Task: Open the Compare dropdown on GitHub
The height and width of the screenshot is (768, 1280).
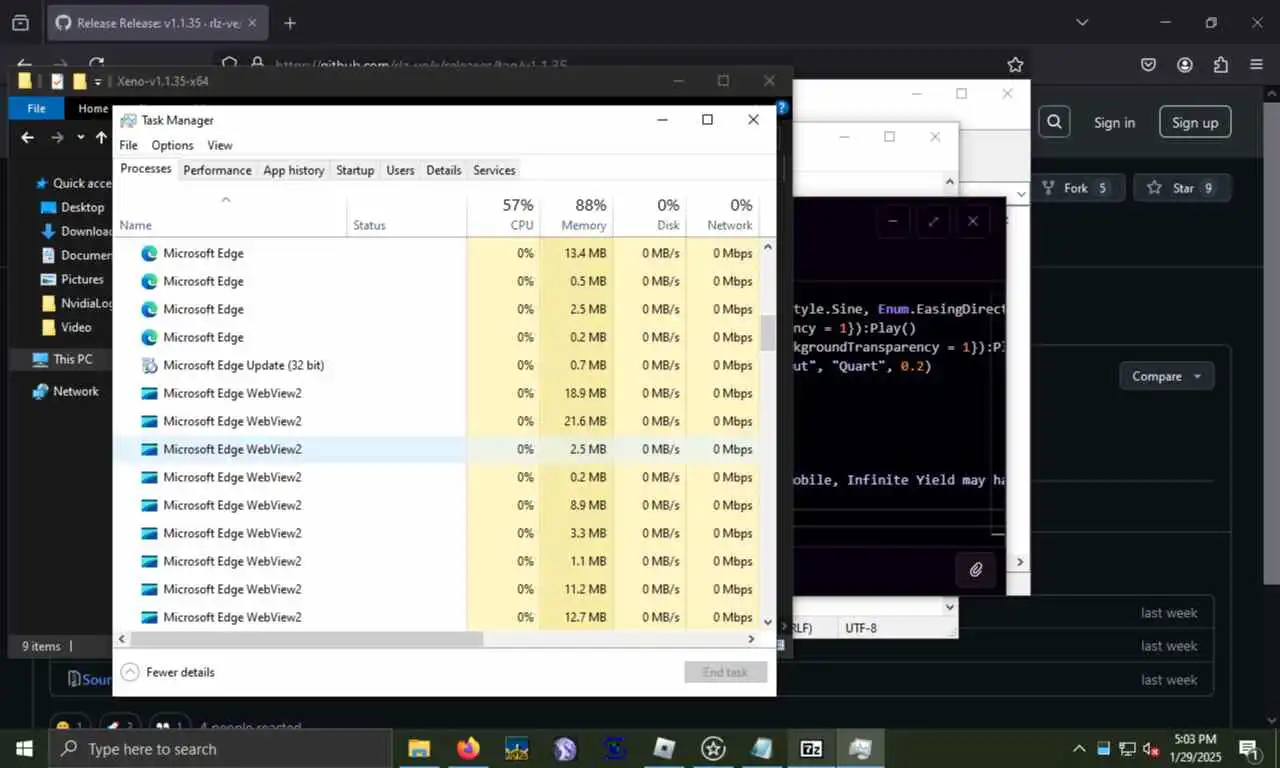Action: pos(1167,376)
